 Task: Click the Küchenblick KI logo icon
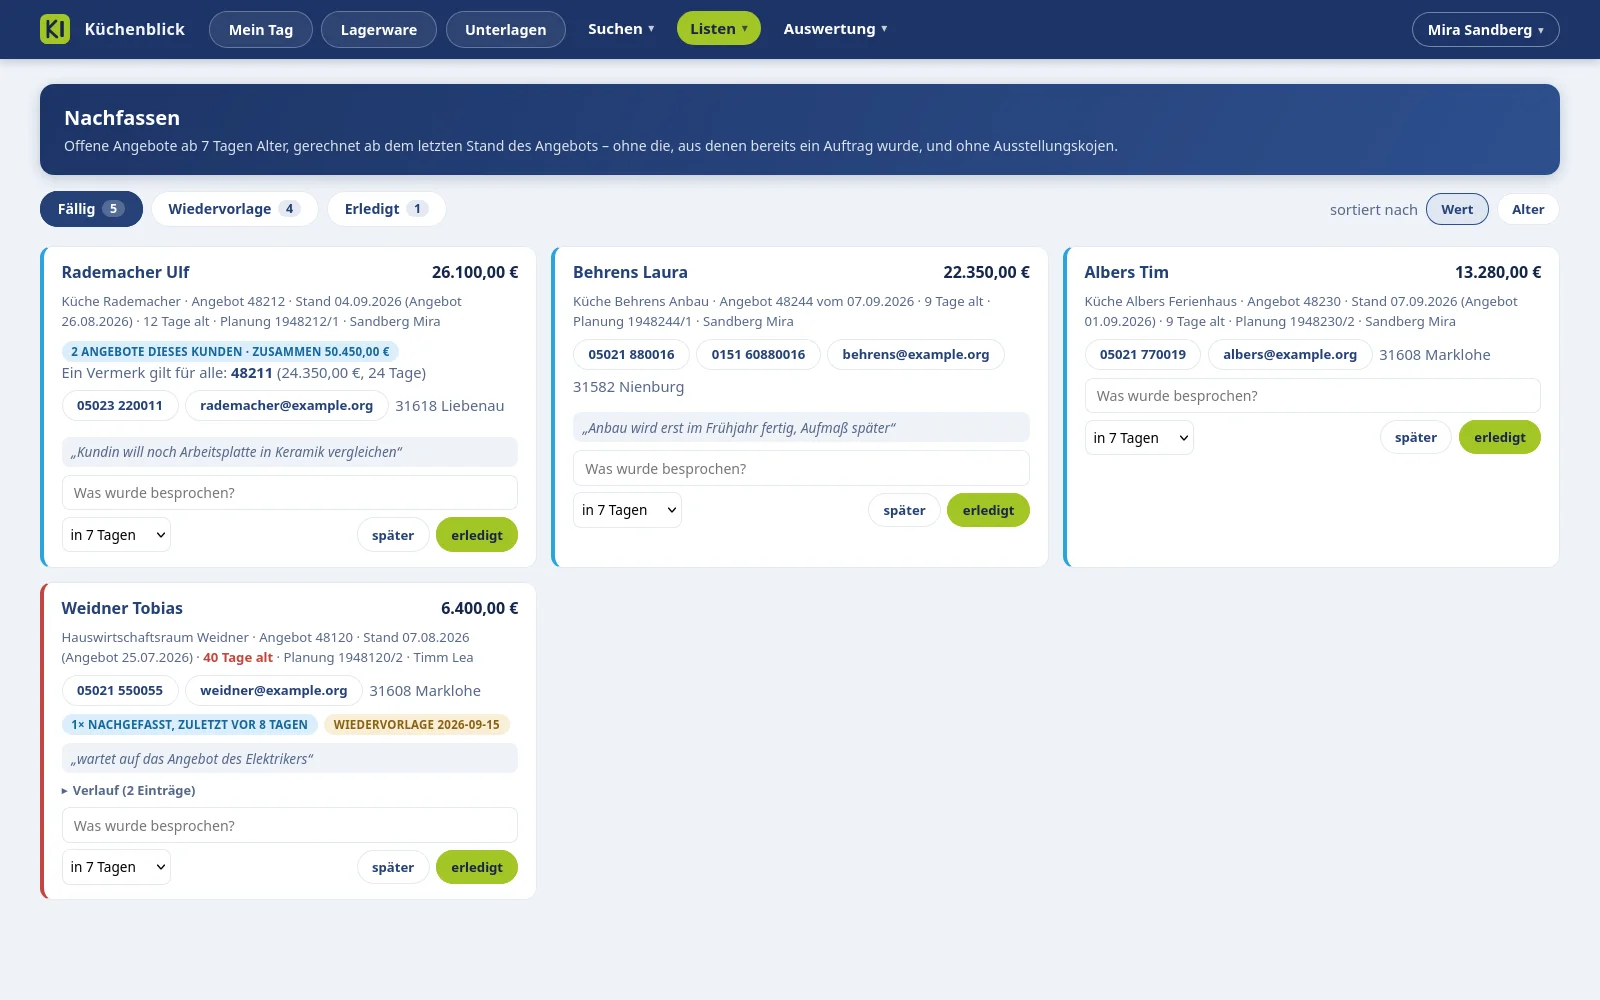pos(55,29)
